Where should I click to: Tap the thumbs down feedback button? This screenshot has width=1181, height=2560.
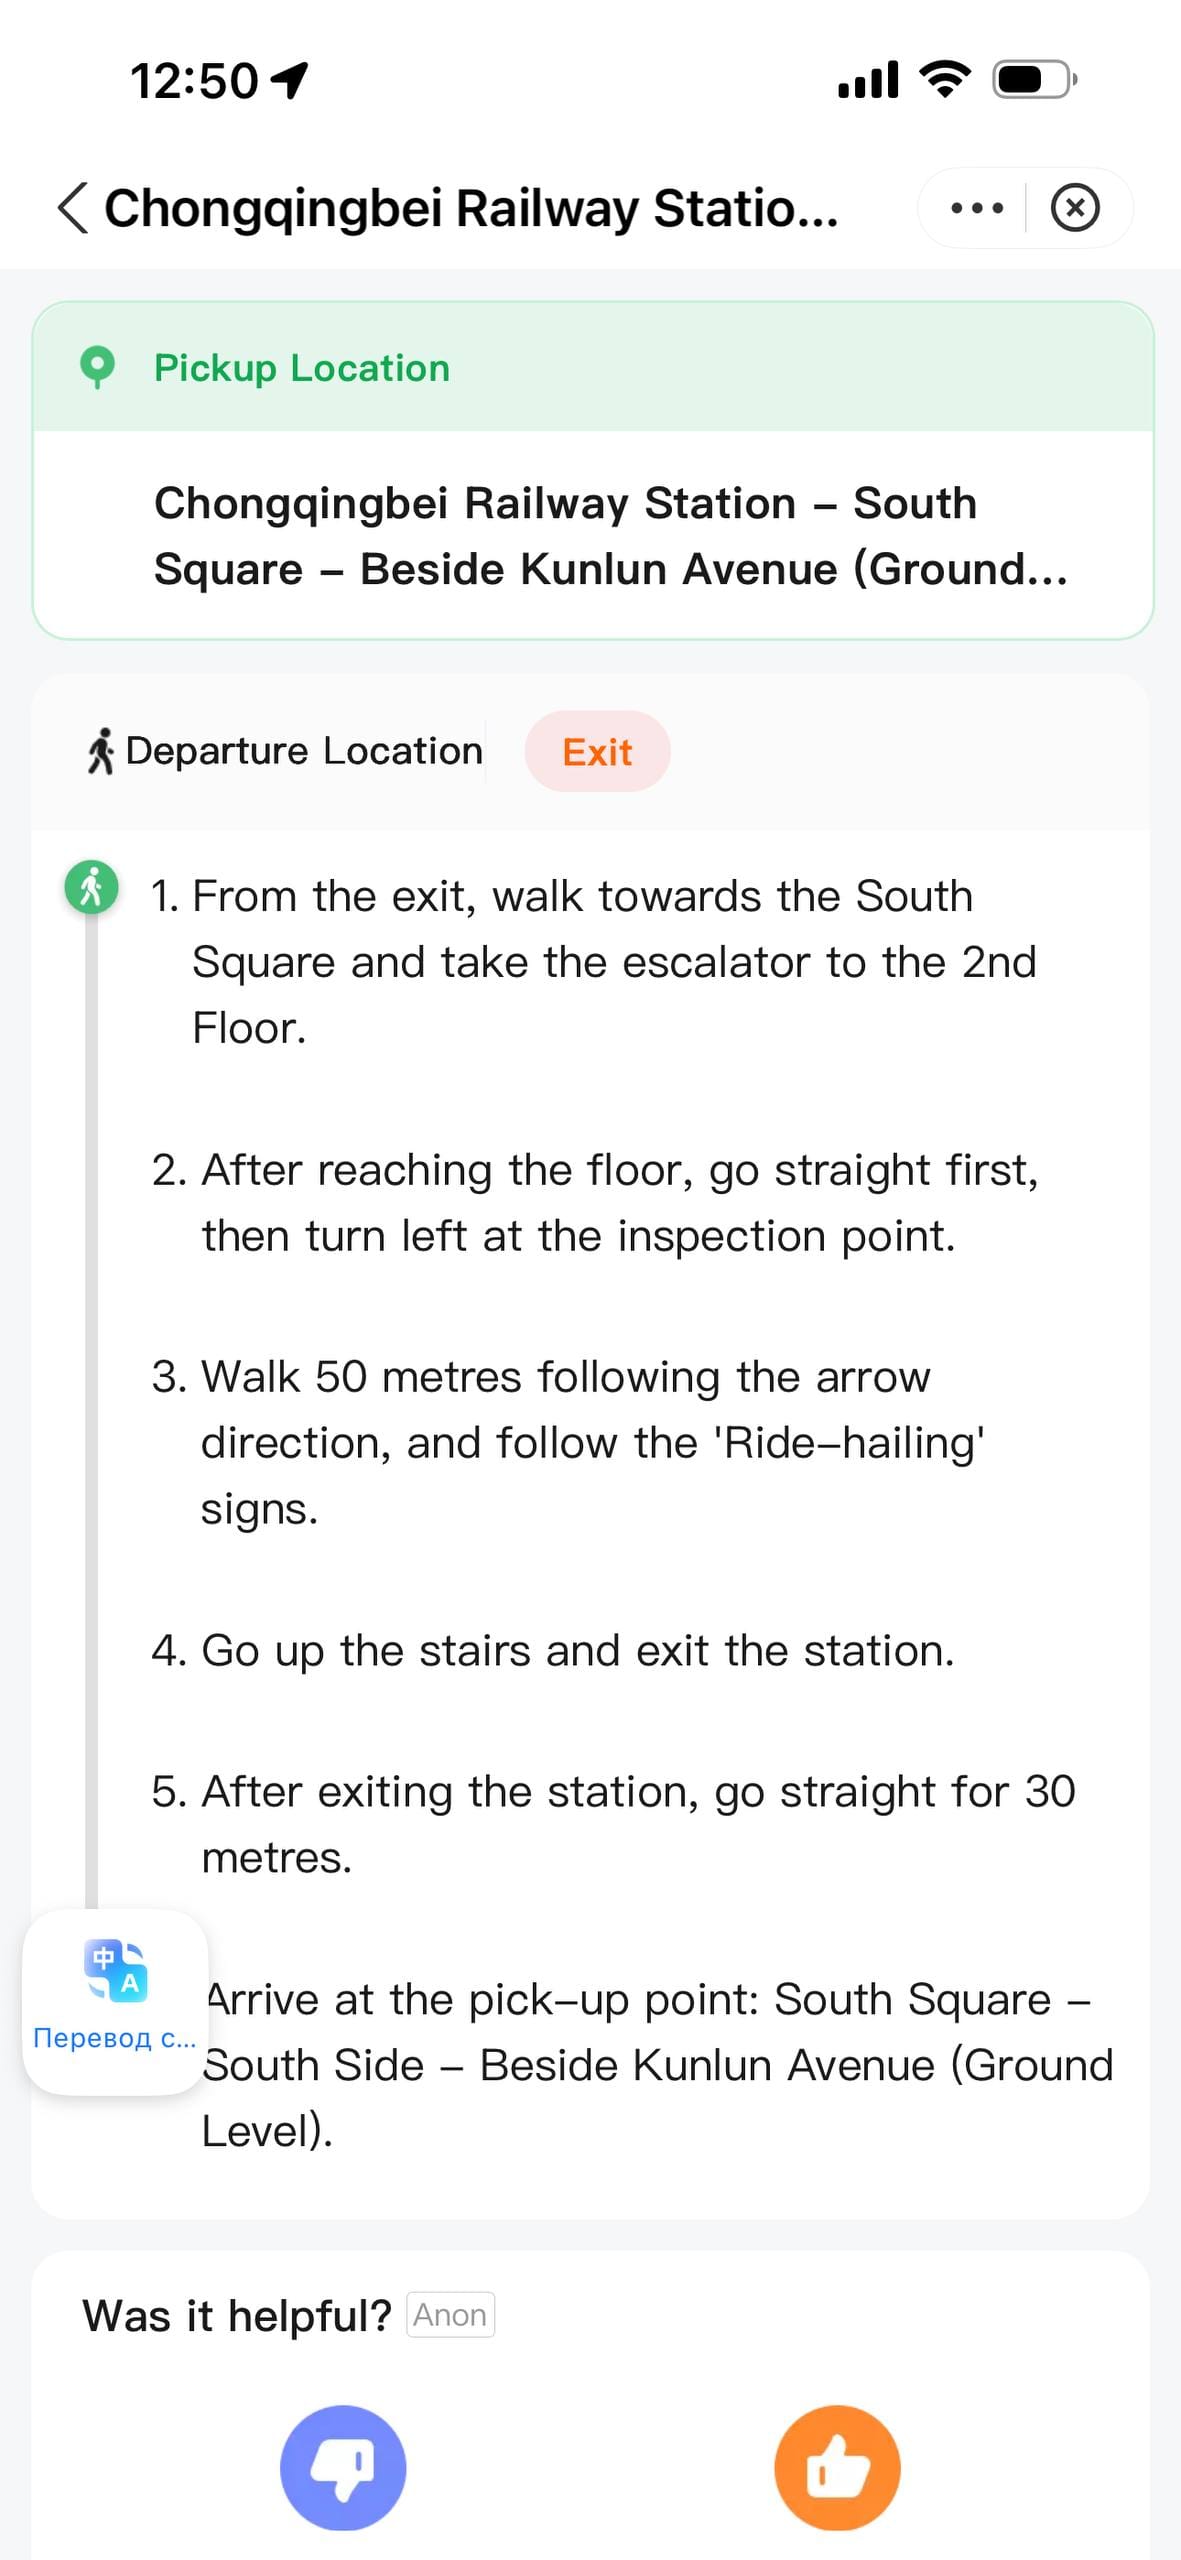[343, 2467]
